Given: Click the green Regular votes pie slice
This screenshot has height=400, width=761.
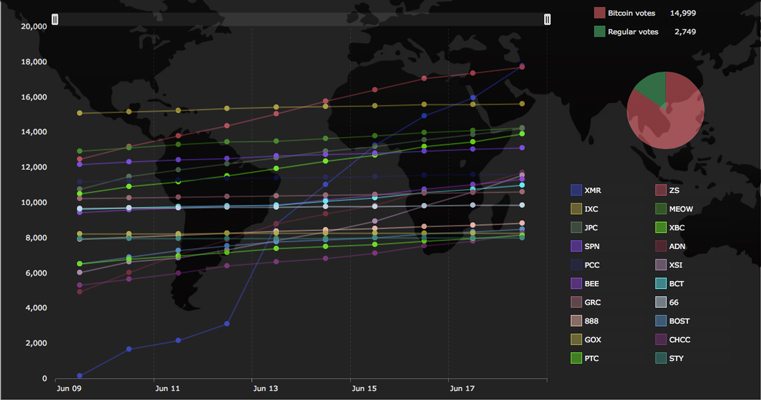Looking at the screenshot, I should (x=653, y=87).
